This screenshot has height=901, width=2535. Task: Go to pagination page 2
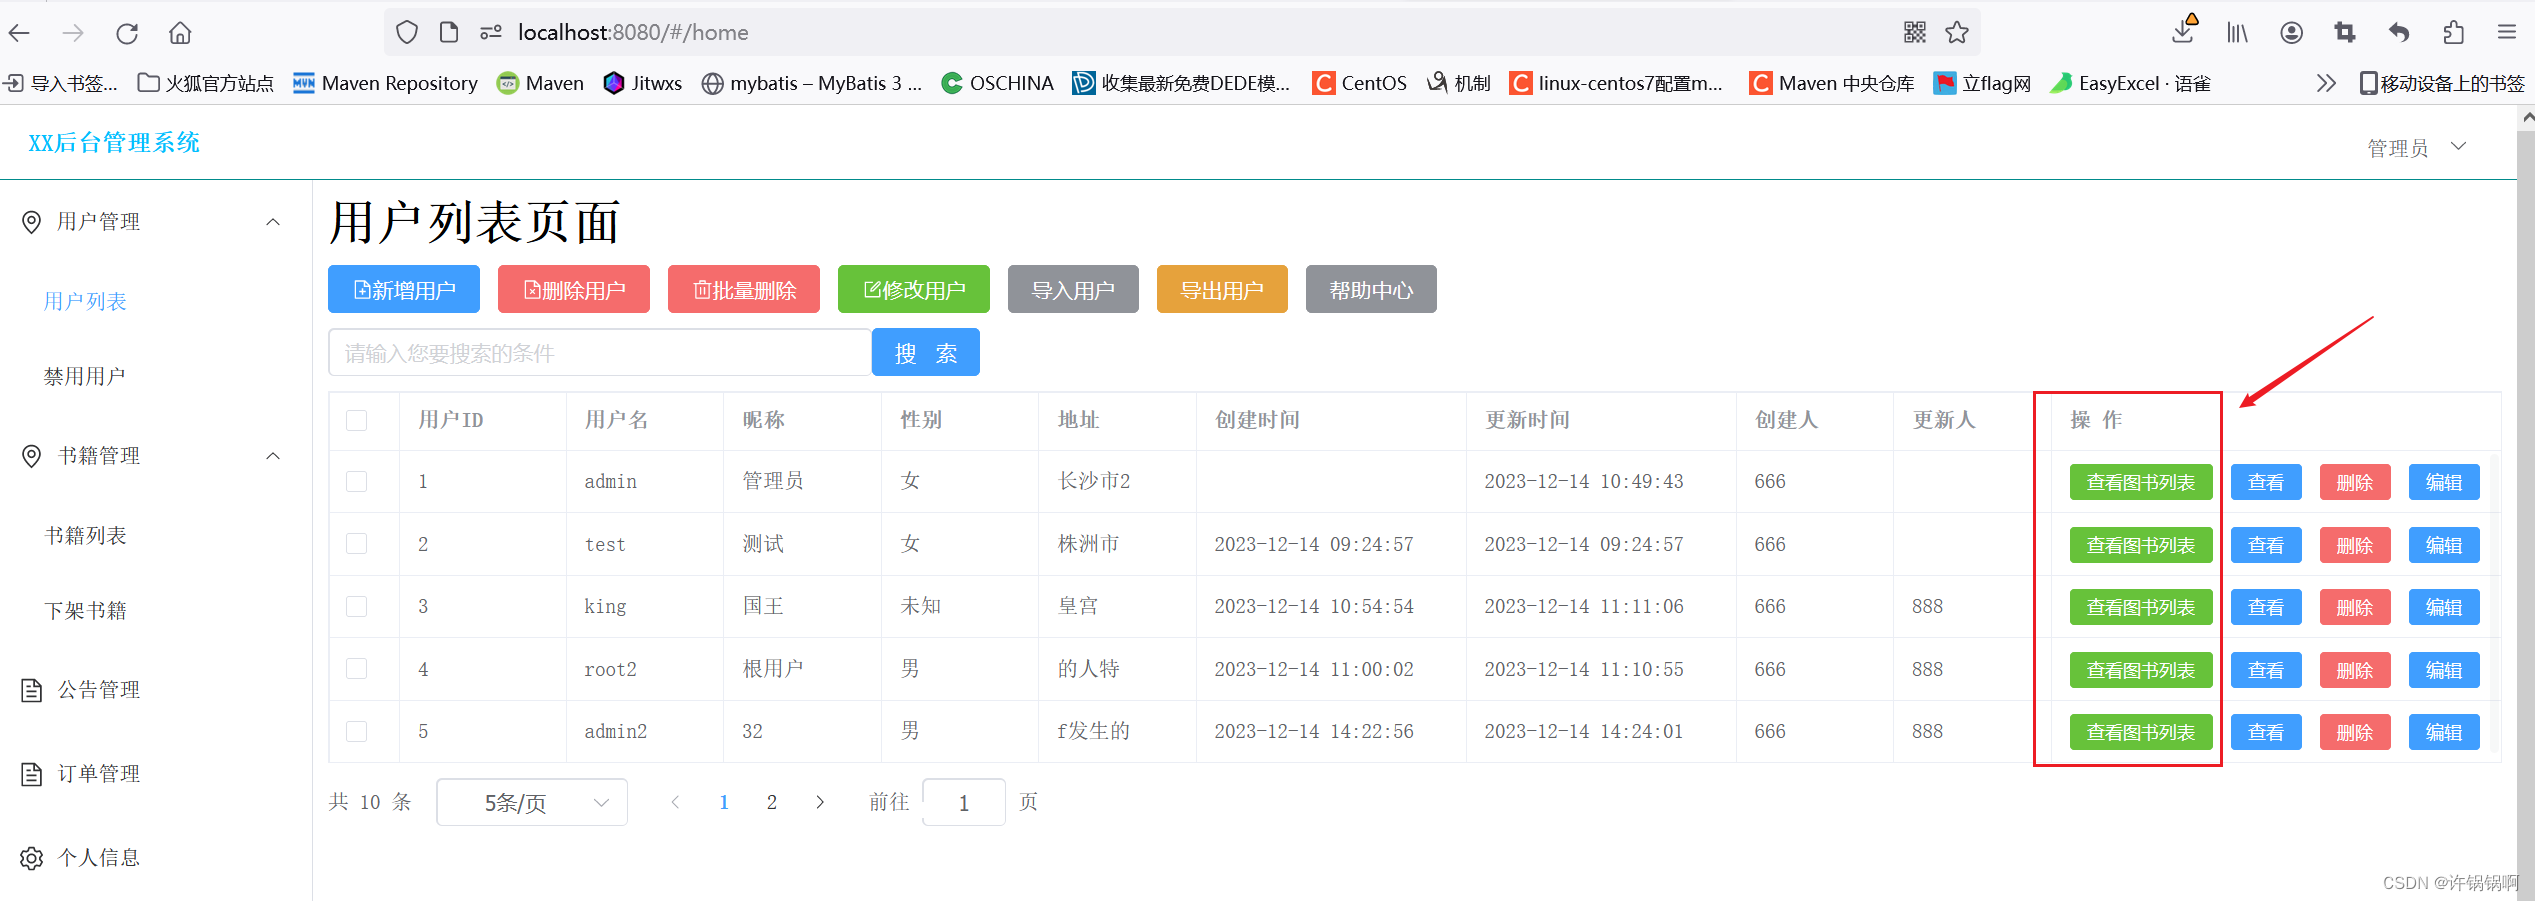(772, 802)
